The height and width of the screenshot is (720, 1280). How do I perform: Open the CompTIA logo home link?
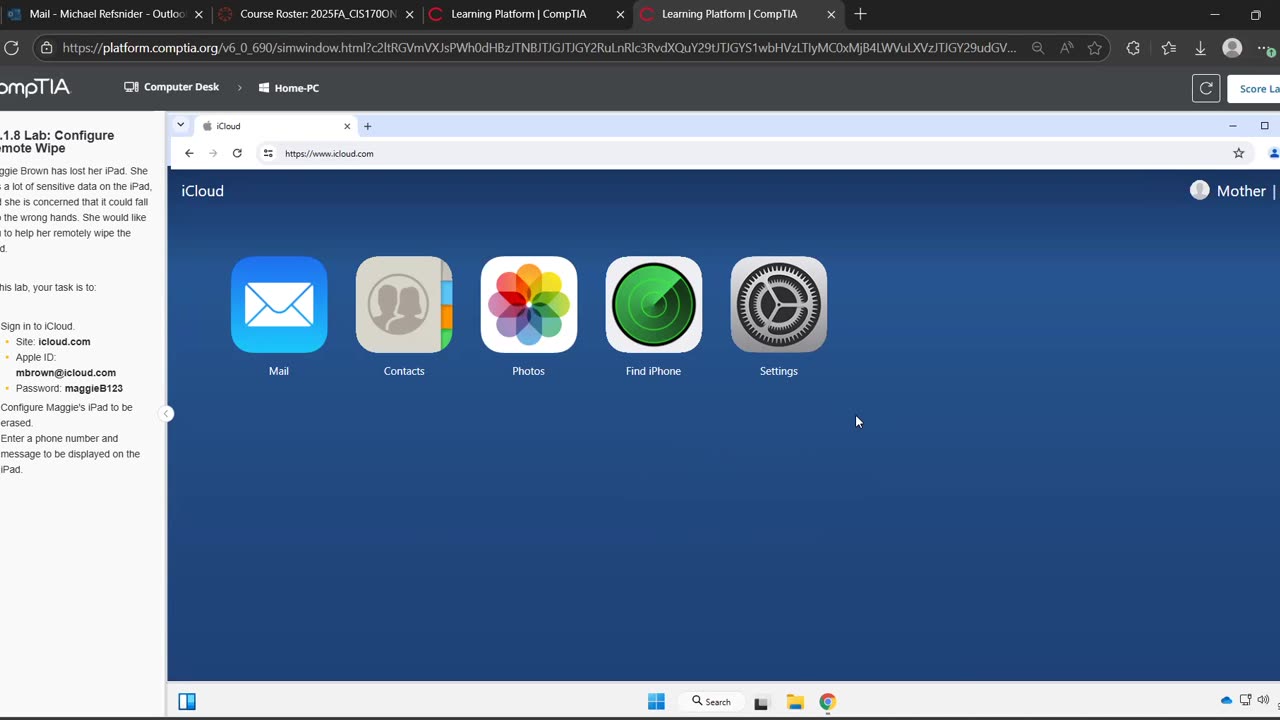point(35,88)
